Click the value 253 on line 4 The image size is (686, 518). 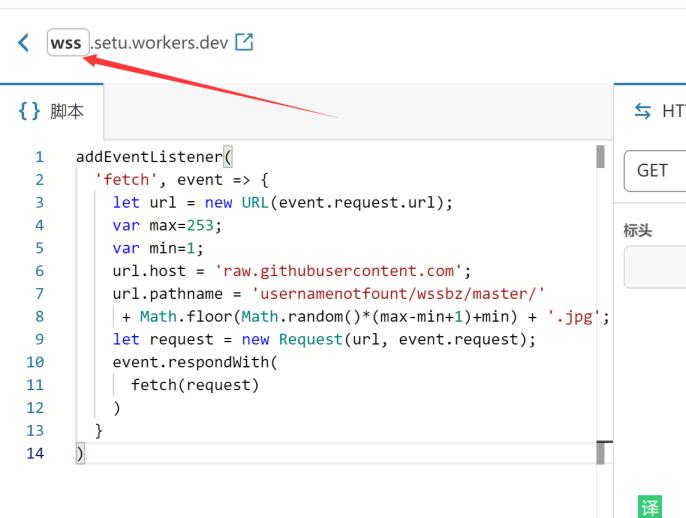point(200,225)
